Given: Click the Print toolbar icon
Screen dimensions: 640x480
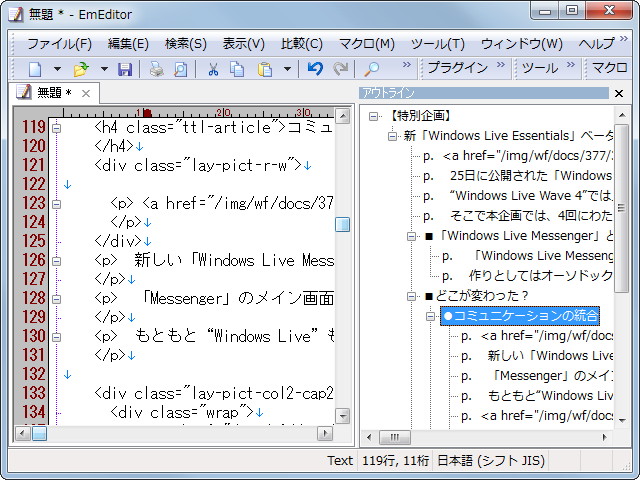Looking at the screenshot, I should point(156,69).
